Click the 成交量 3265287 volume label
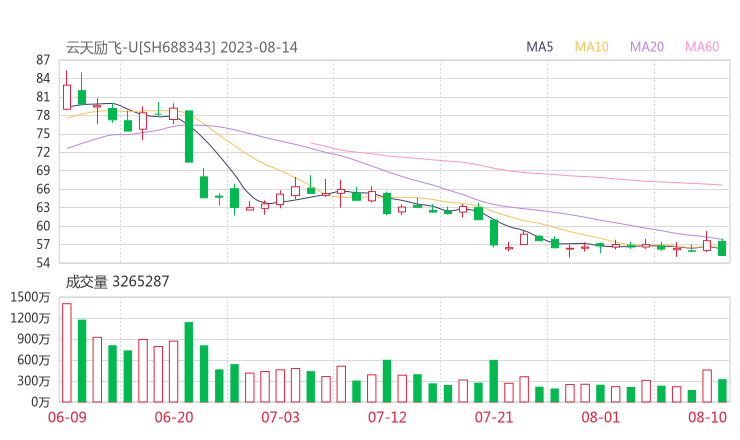The image size is (740, 440). 117,281
